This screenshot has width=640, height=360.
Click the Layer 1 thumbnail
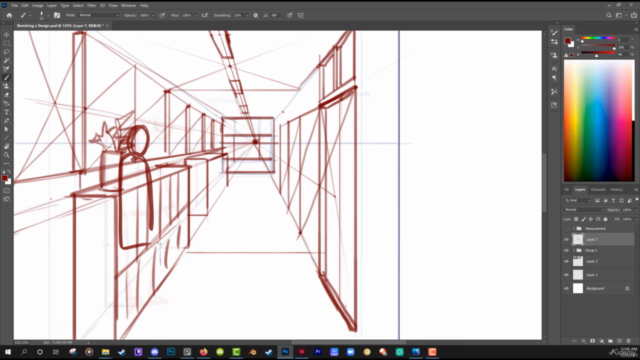click(x=578, y=275)
